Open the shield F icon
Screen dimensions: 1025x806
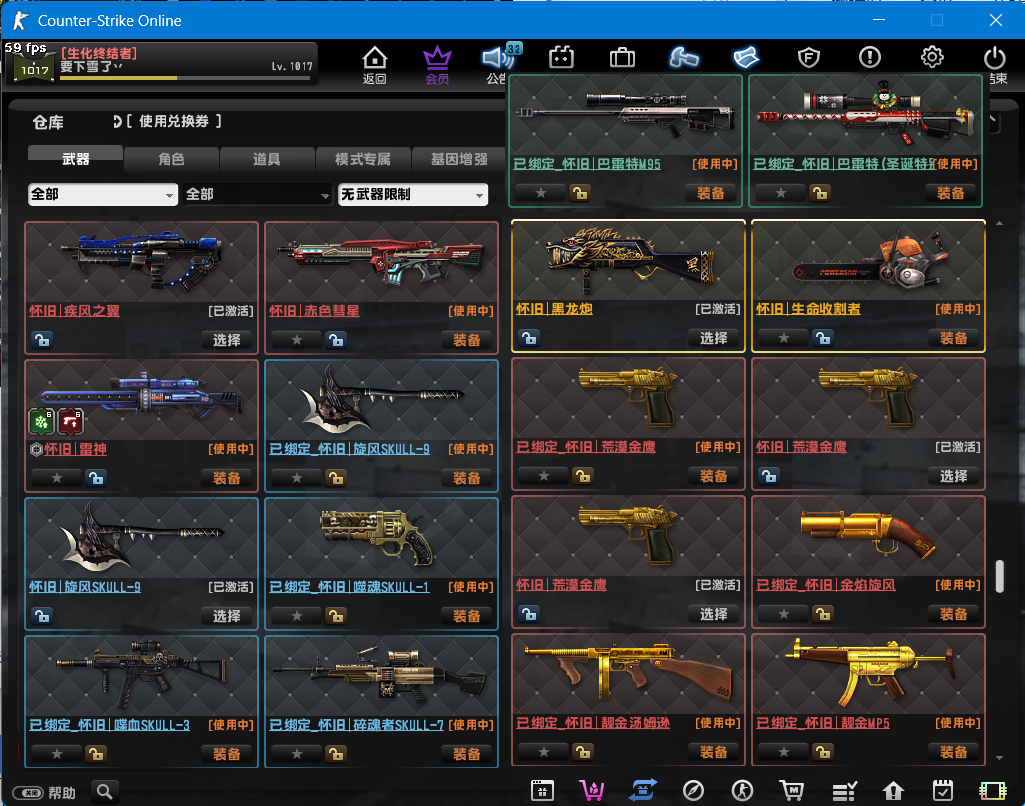809,58
